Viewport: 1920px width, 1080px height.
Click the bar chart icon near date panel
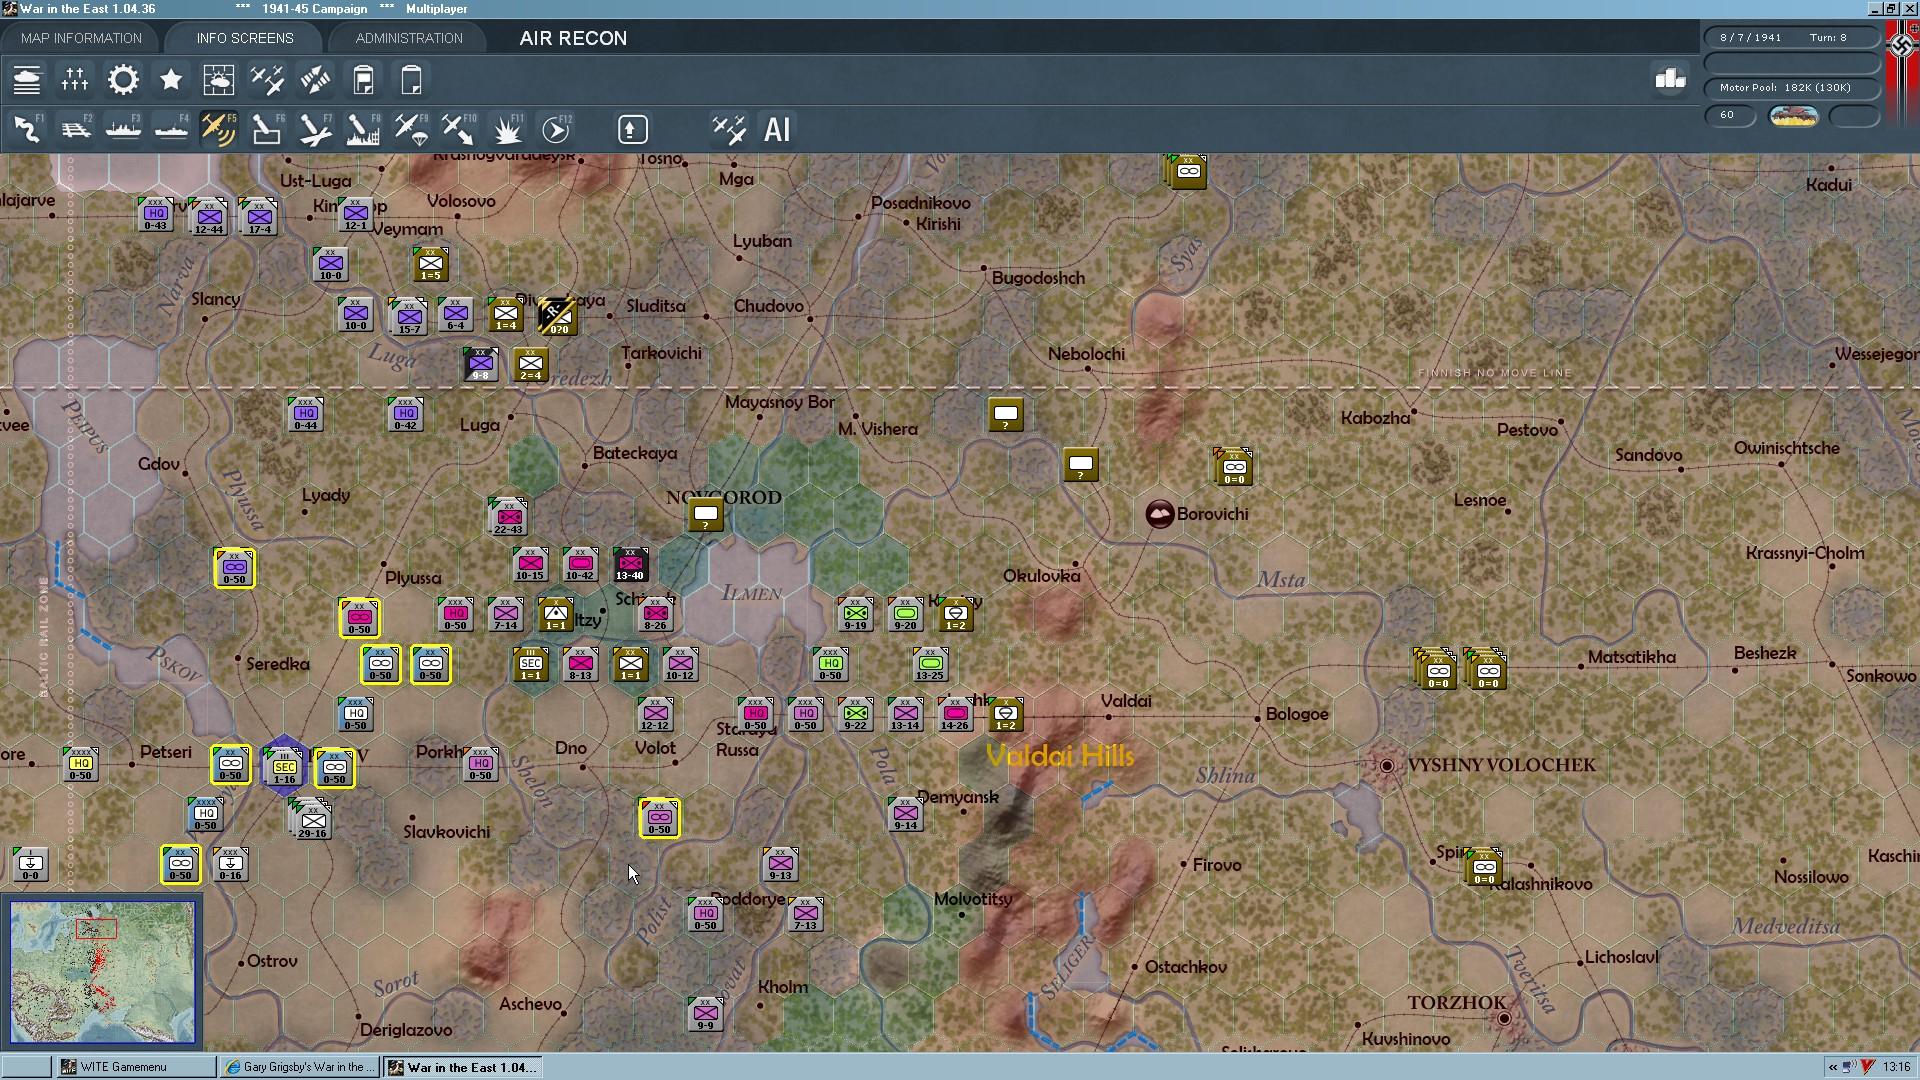(x=1670, y=79)
